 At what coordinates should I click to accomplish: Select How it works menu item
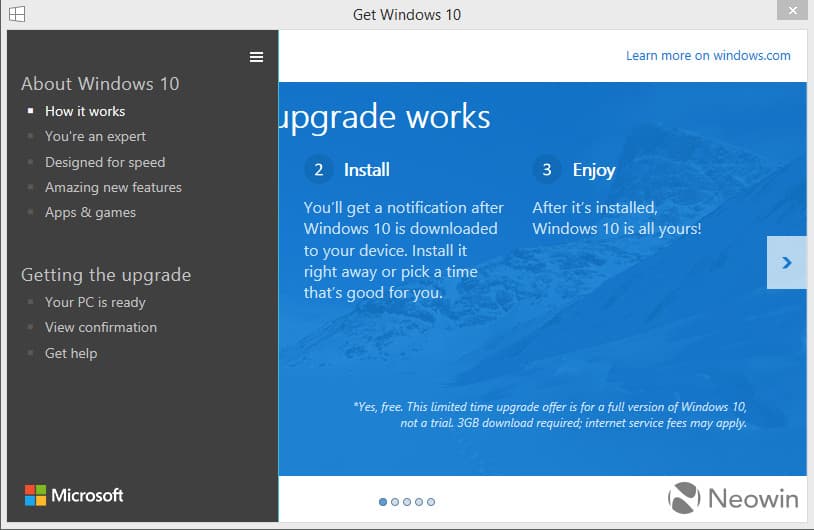click(x=85, y=111)
